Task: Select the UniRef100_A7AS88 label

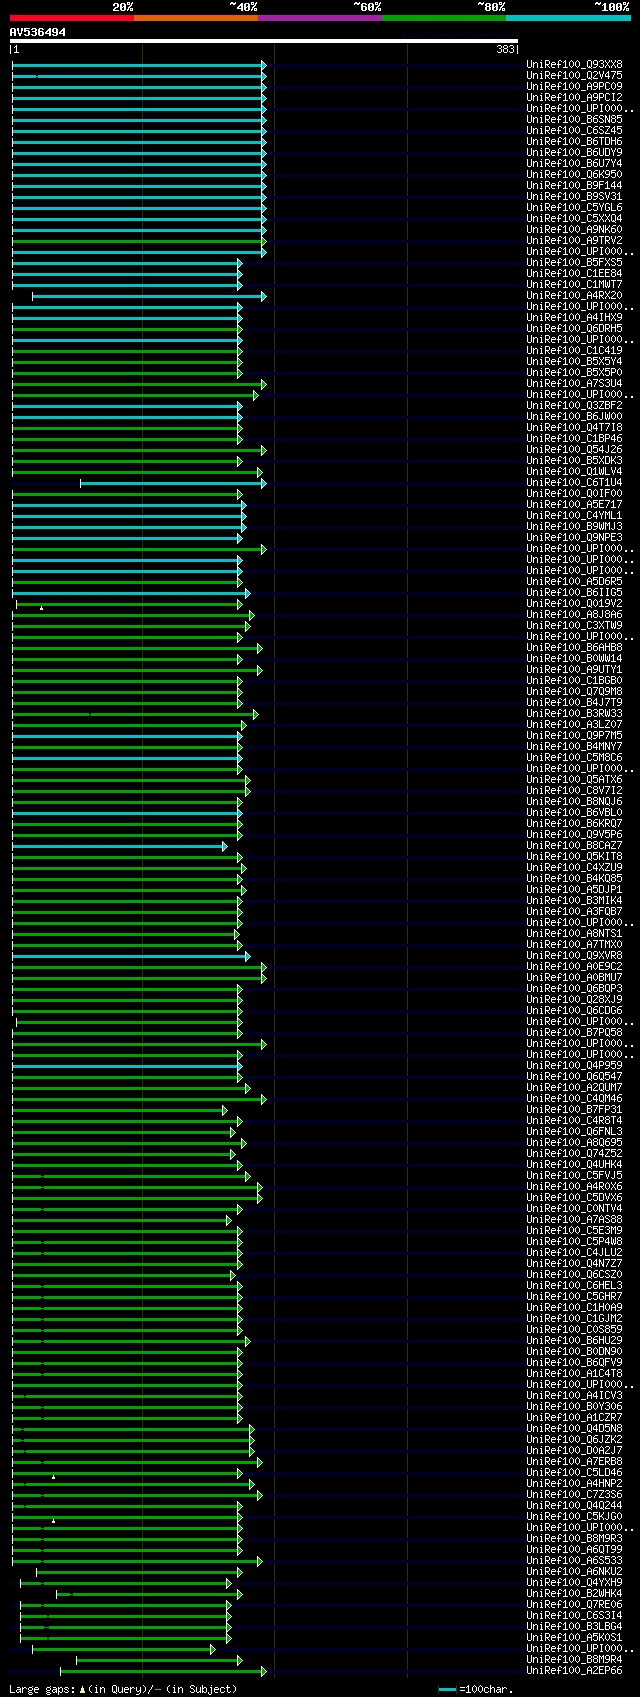Action: click(574, 1219)
